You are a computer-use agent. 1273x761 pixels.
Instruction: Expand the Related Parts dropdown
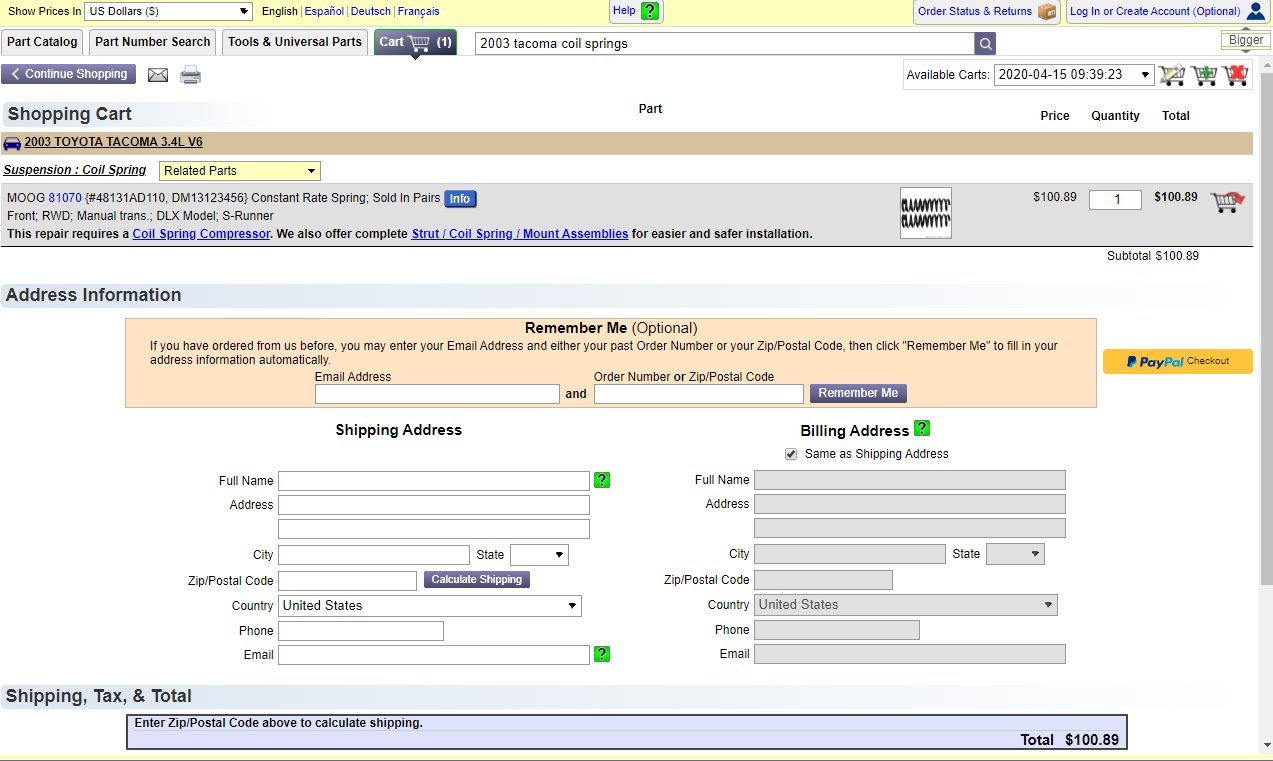coord(240,171)
